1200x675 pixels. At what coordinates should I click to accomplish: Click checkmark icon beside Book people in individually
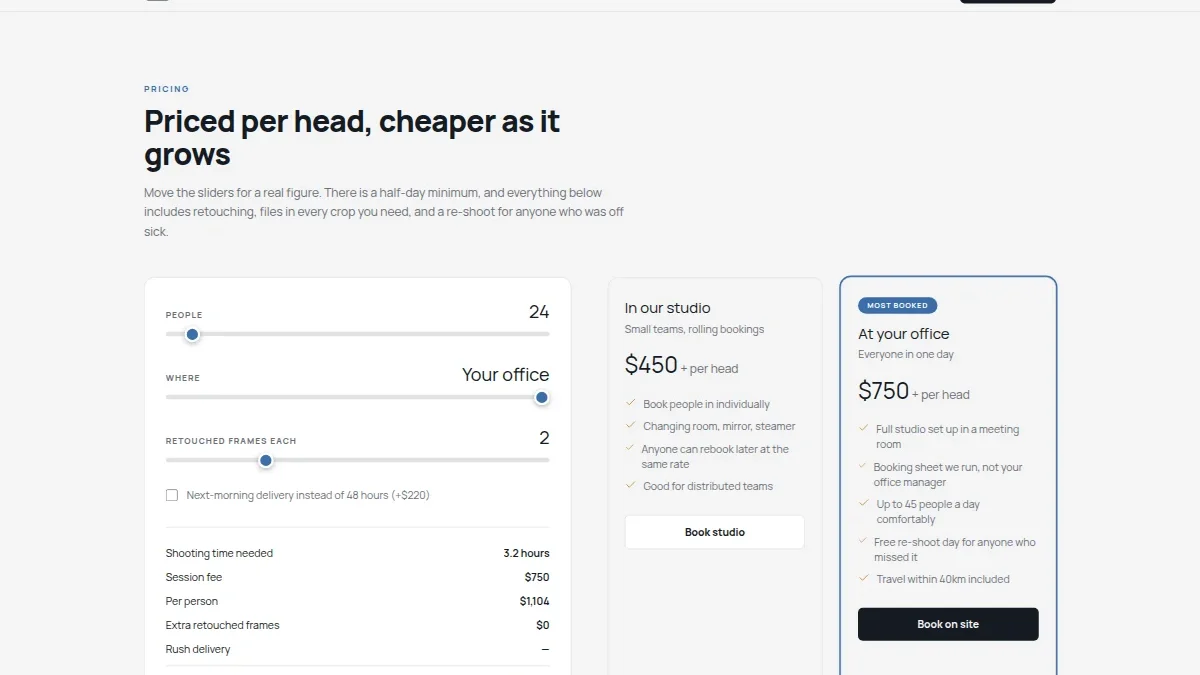(x=631, y=404)
